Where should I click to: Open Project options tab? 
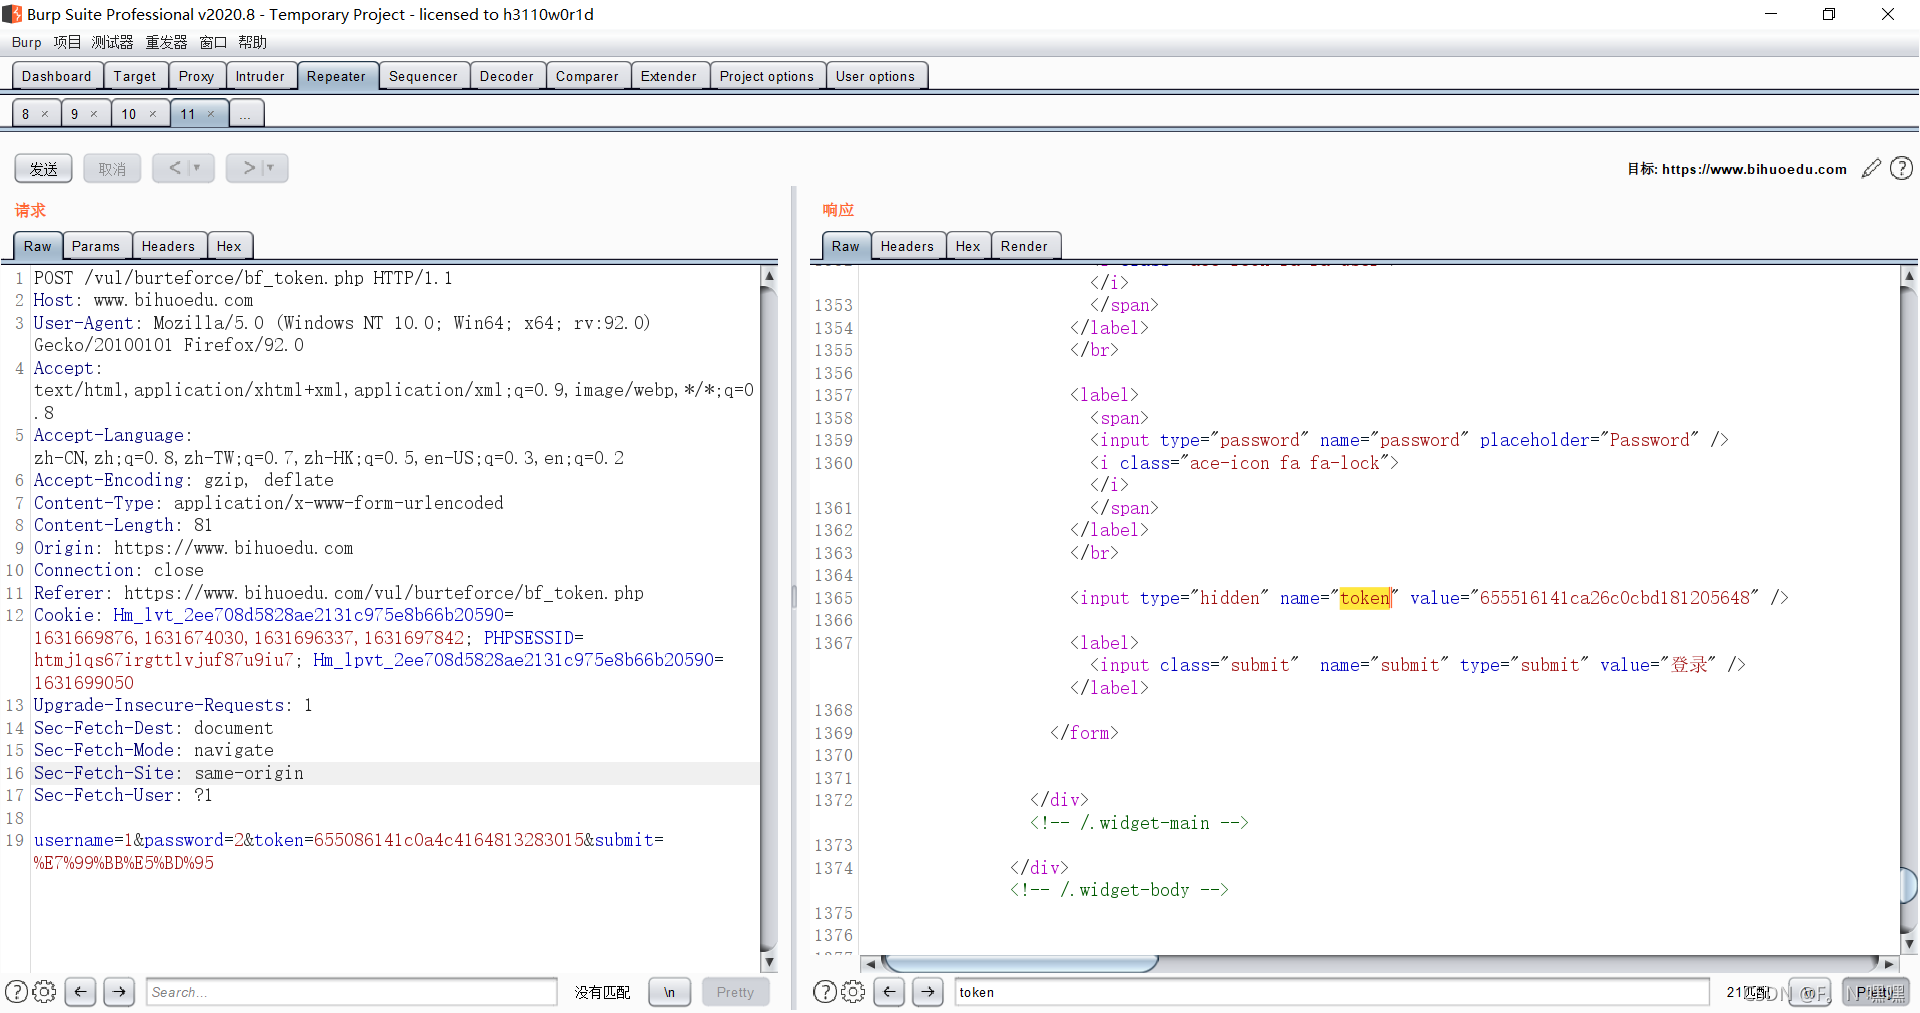[767, 76]
